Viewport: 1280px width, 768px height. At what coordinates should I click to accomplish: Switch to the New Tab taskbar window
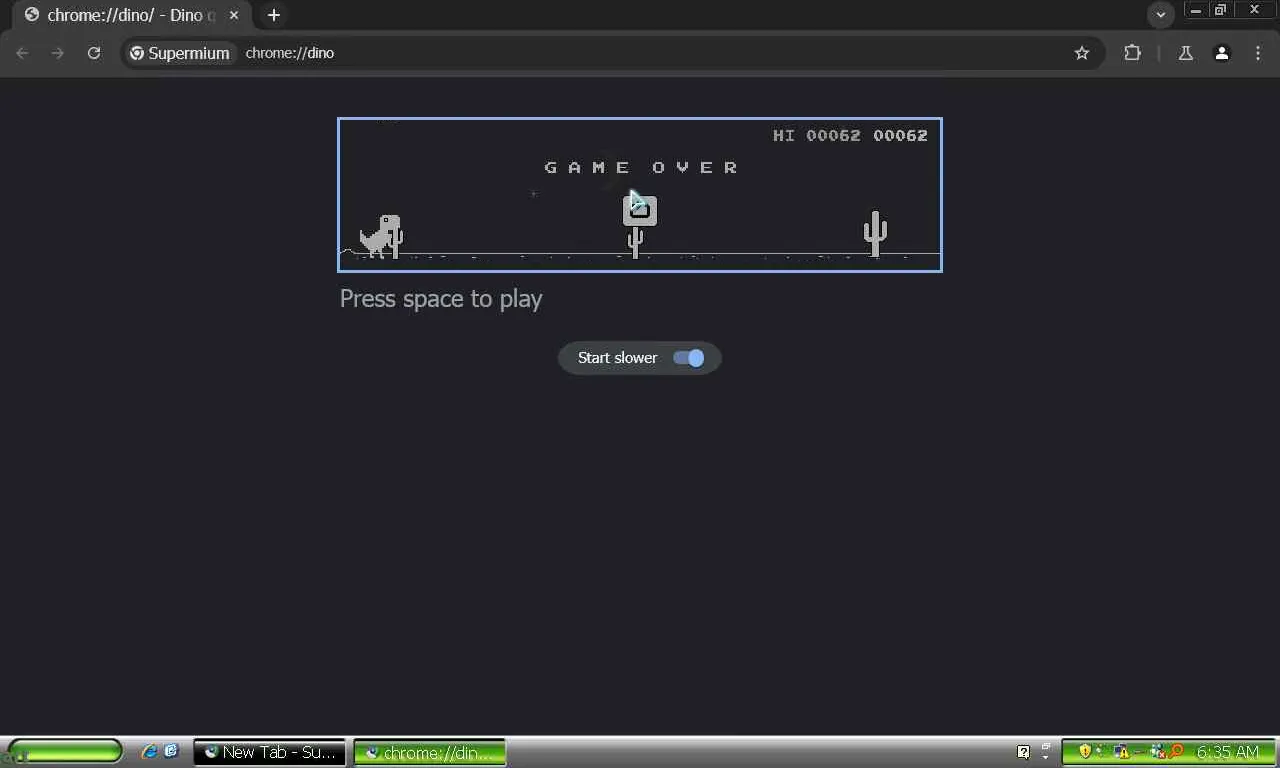pyautogui.click(x=269, y=752)
